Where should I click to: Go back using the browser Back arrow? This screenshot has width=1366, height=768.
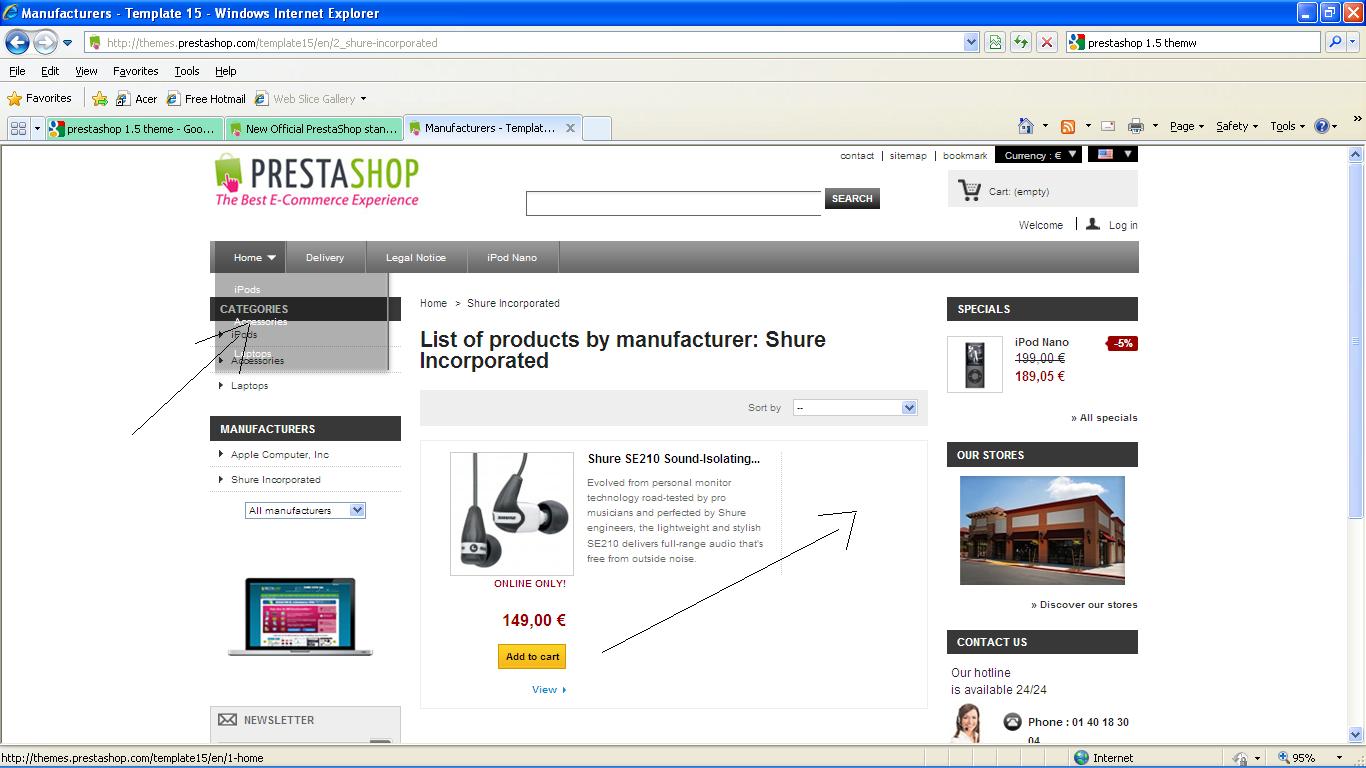pyautogui.click(x=17, y=42)
